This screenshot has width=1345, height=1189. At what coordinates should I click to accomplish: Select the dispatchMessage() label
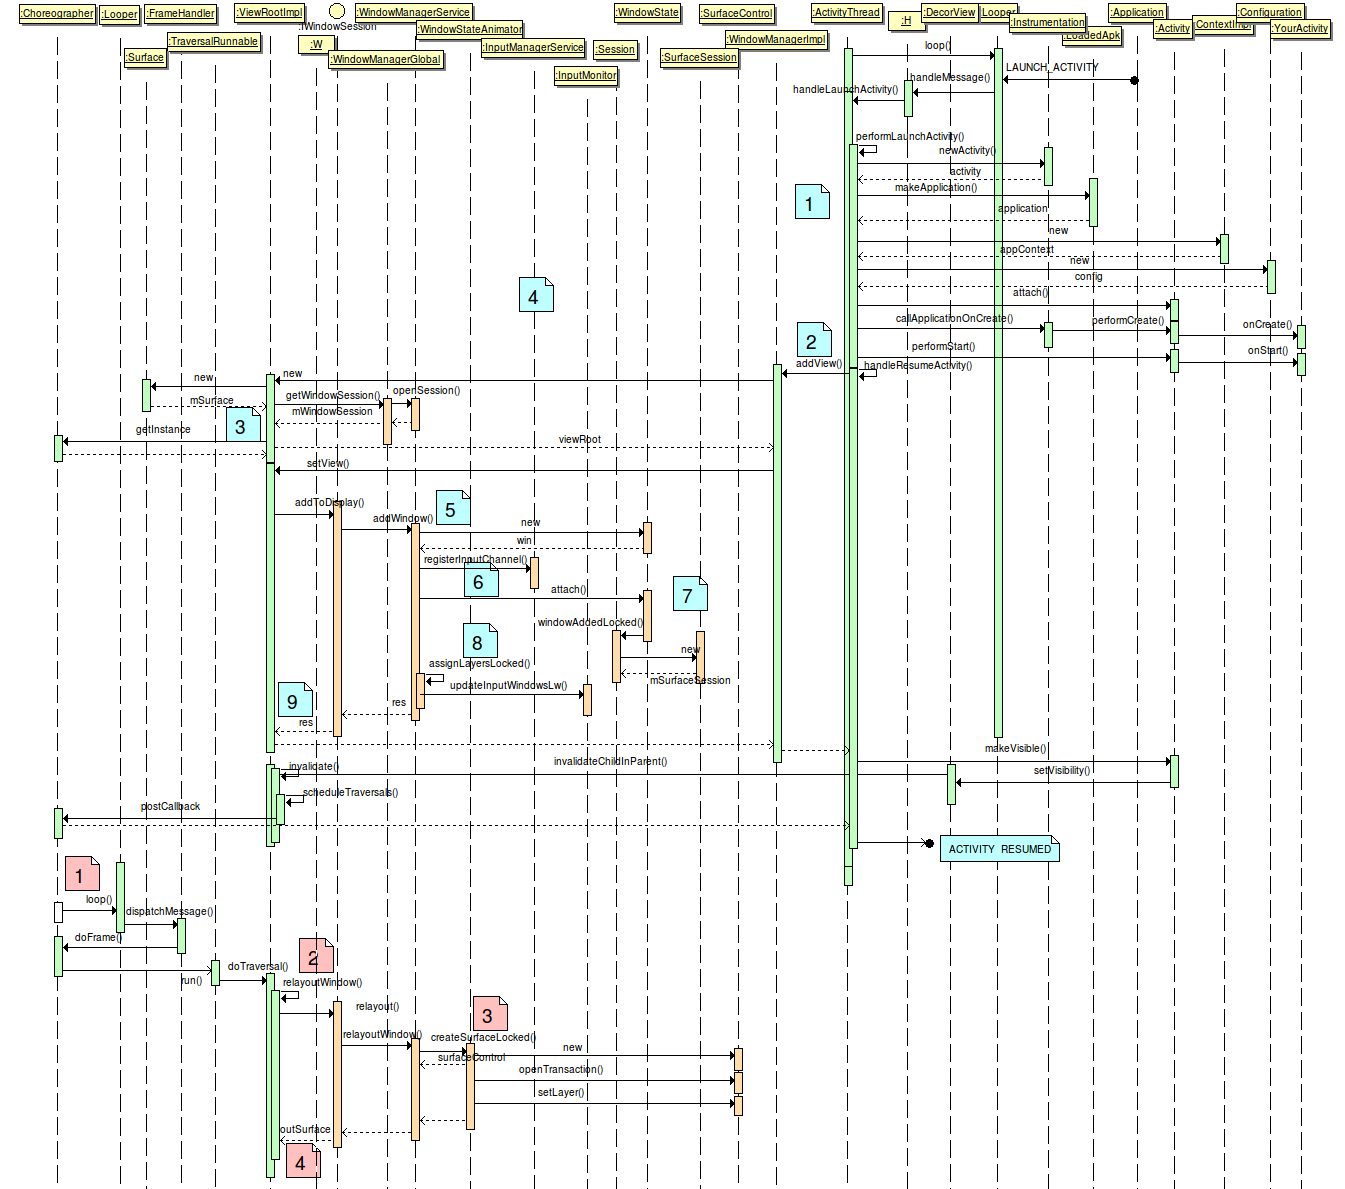[x=170, y=912]
